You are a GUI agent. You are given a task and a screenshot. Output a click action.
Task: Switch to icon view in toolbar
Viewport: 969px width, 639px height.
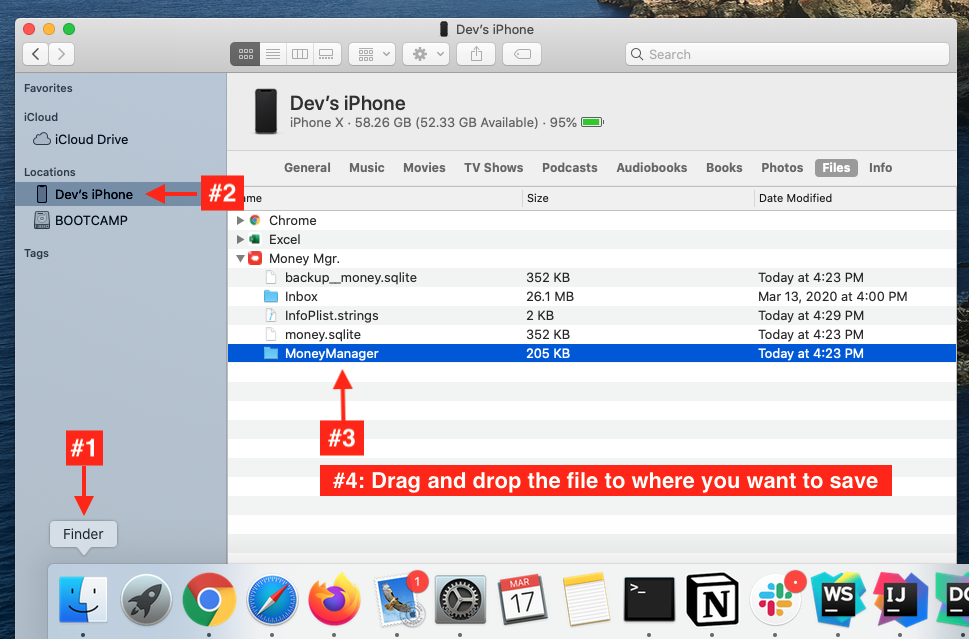tap(245, 54)
